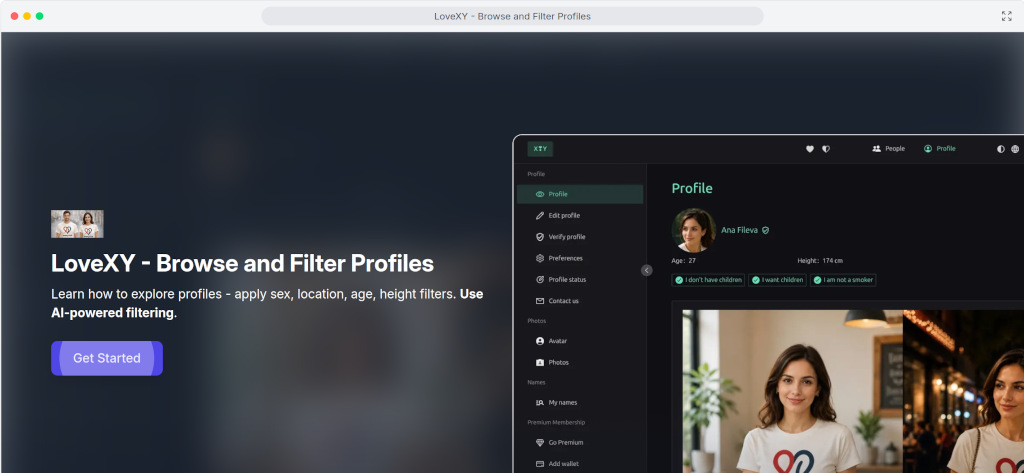Open language selector globe icon
1024x473 pixels.
[1015, 149]
